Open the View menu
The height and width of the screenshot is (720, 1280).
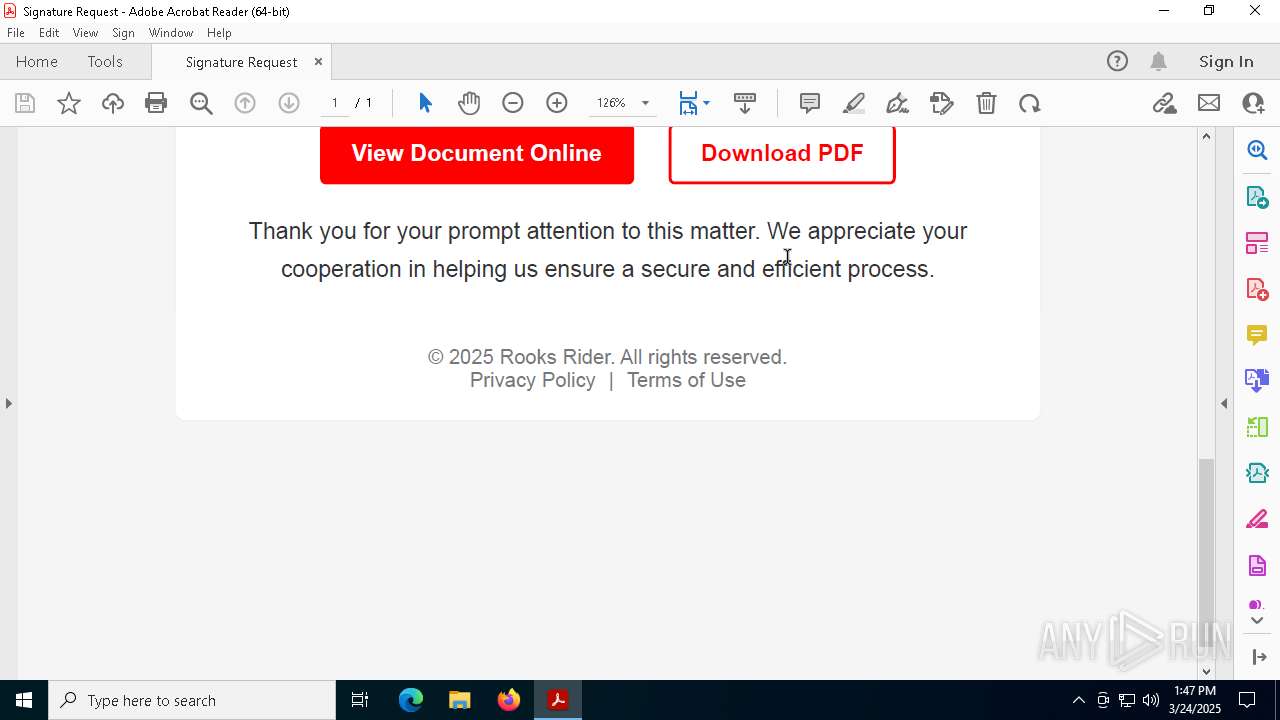coord(86,33)
